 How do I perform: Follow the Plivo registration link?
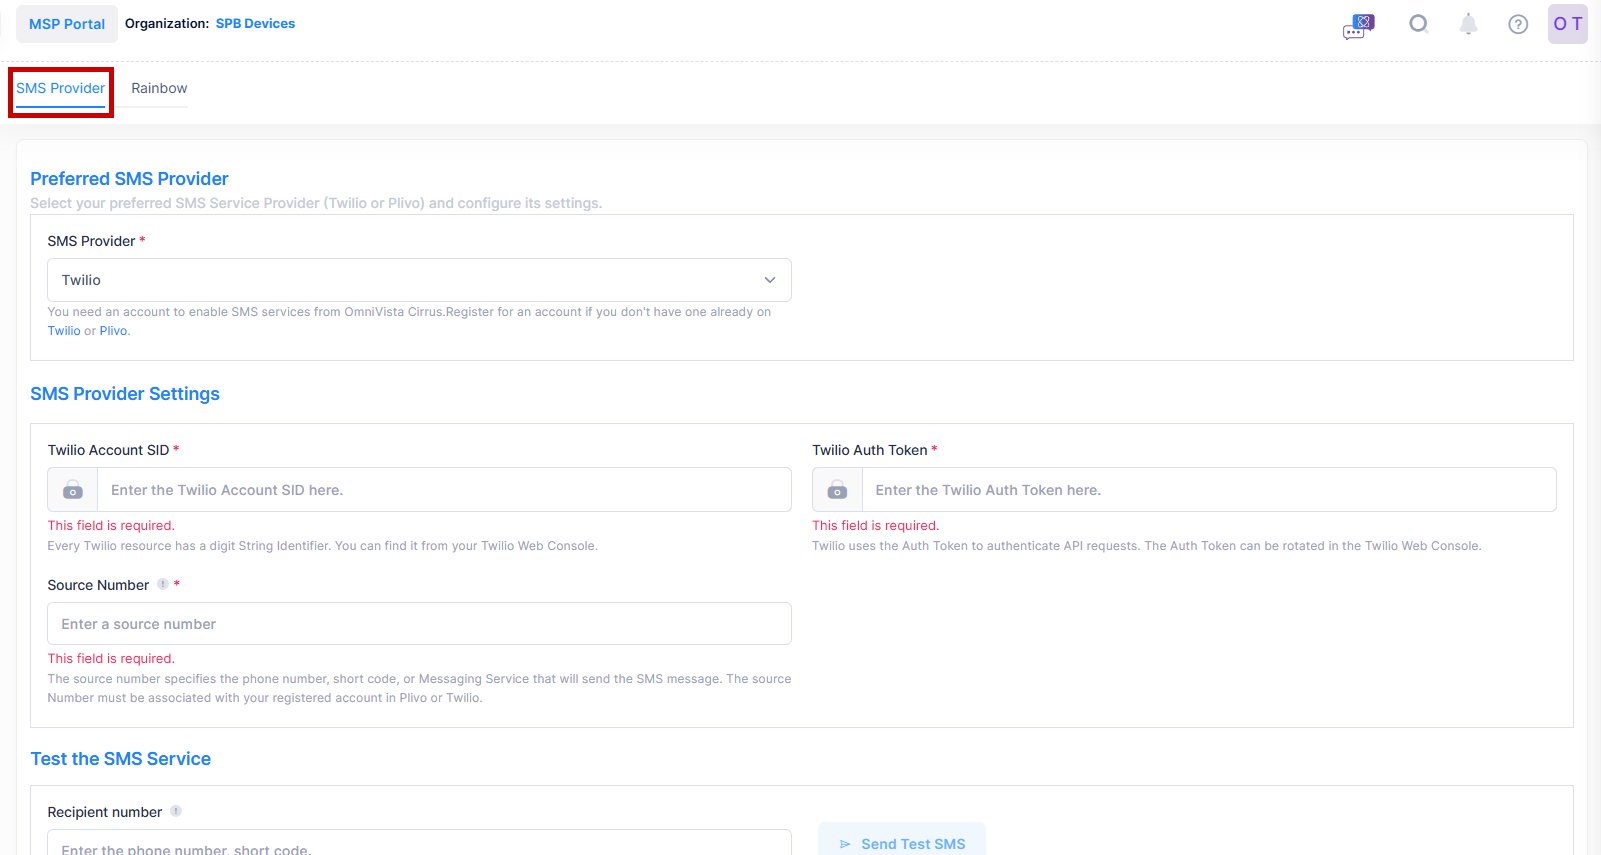113,331
